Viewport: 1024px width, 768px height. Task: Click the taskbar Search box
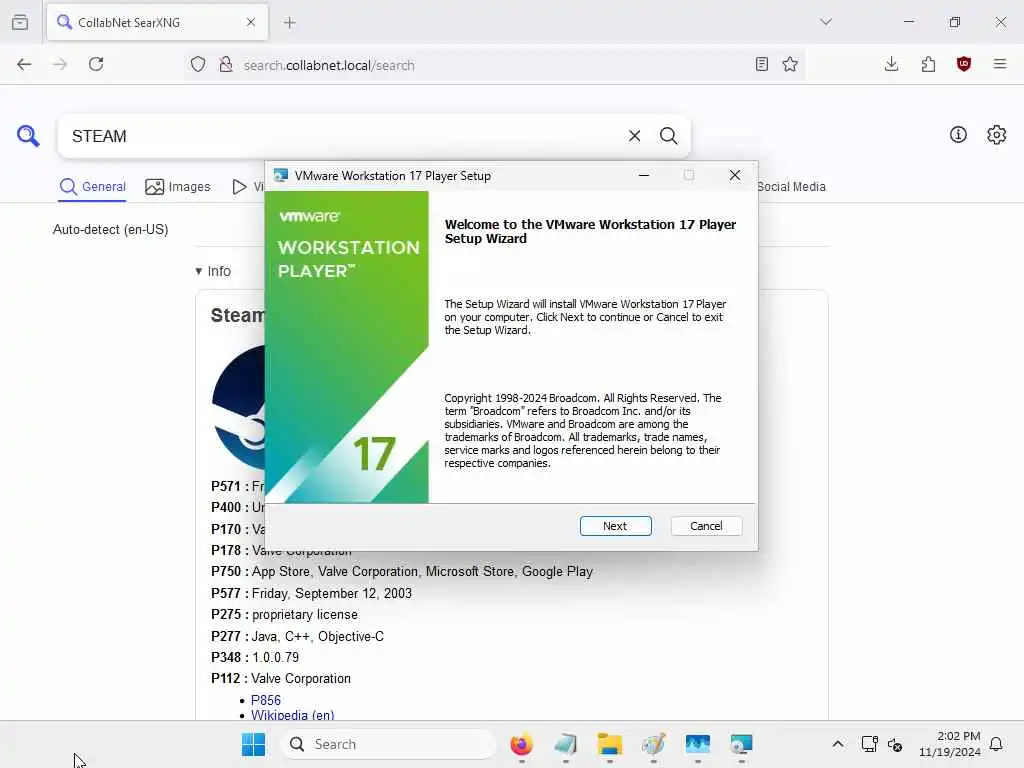pyautogui.click(x=389, y=744)
